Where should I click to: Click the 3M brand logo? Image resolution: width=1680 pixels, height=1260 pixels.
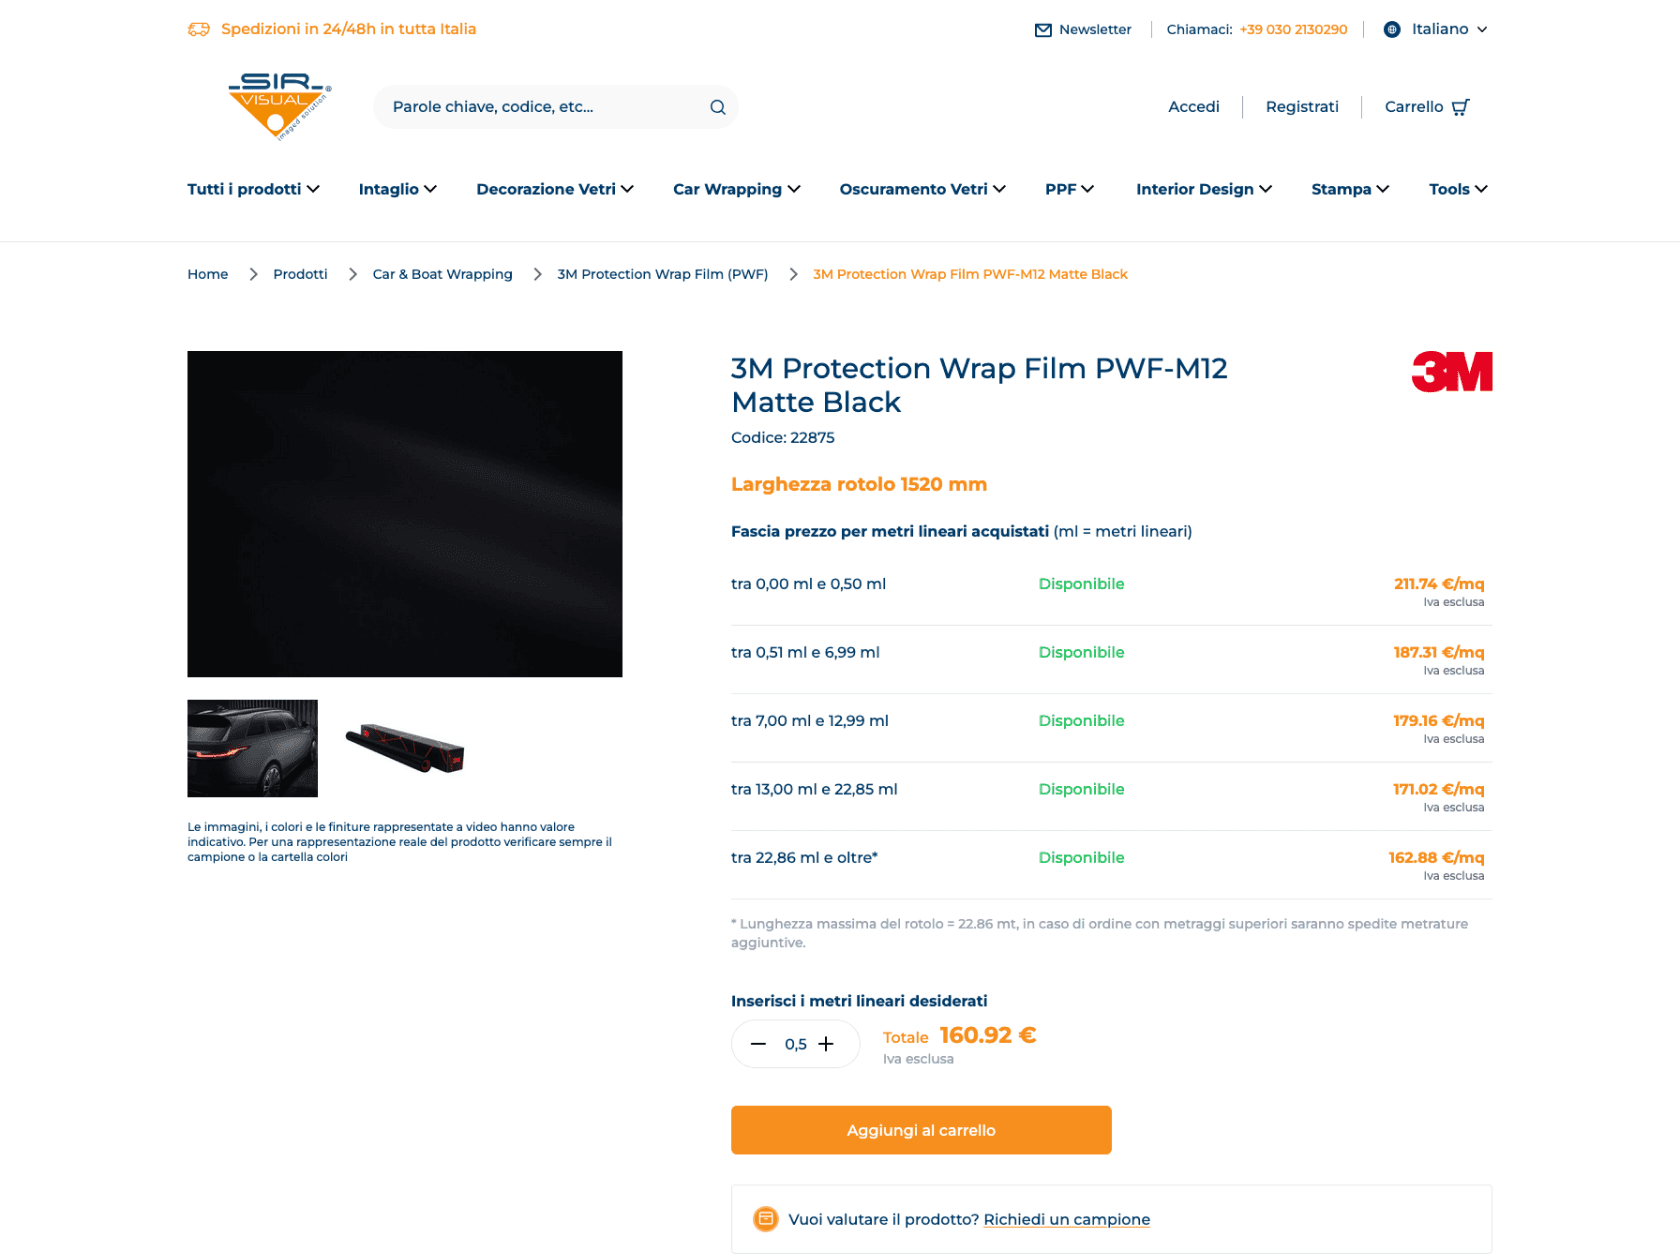pyautogui.click(x=1452, y=372)
